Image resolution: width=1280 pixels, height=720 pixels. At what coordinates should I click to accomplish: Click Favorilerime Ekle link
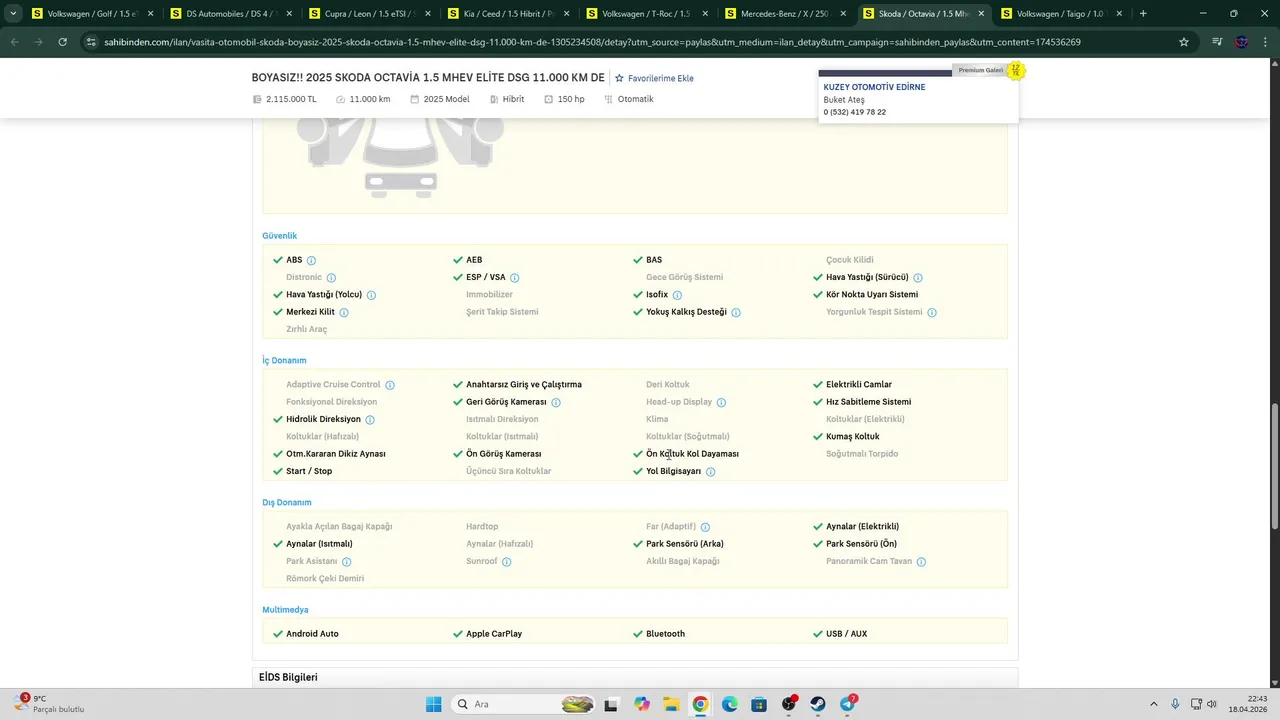tap(660, 78)
